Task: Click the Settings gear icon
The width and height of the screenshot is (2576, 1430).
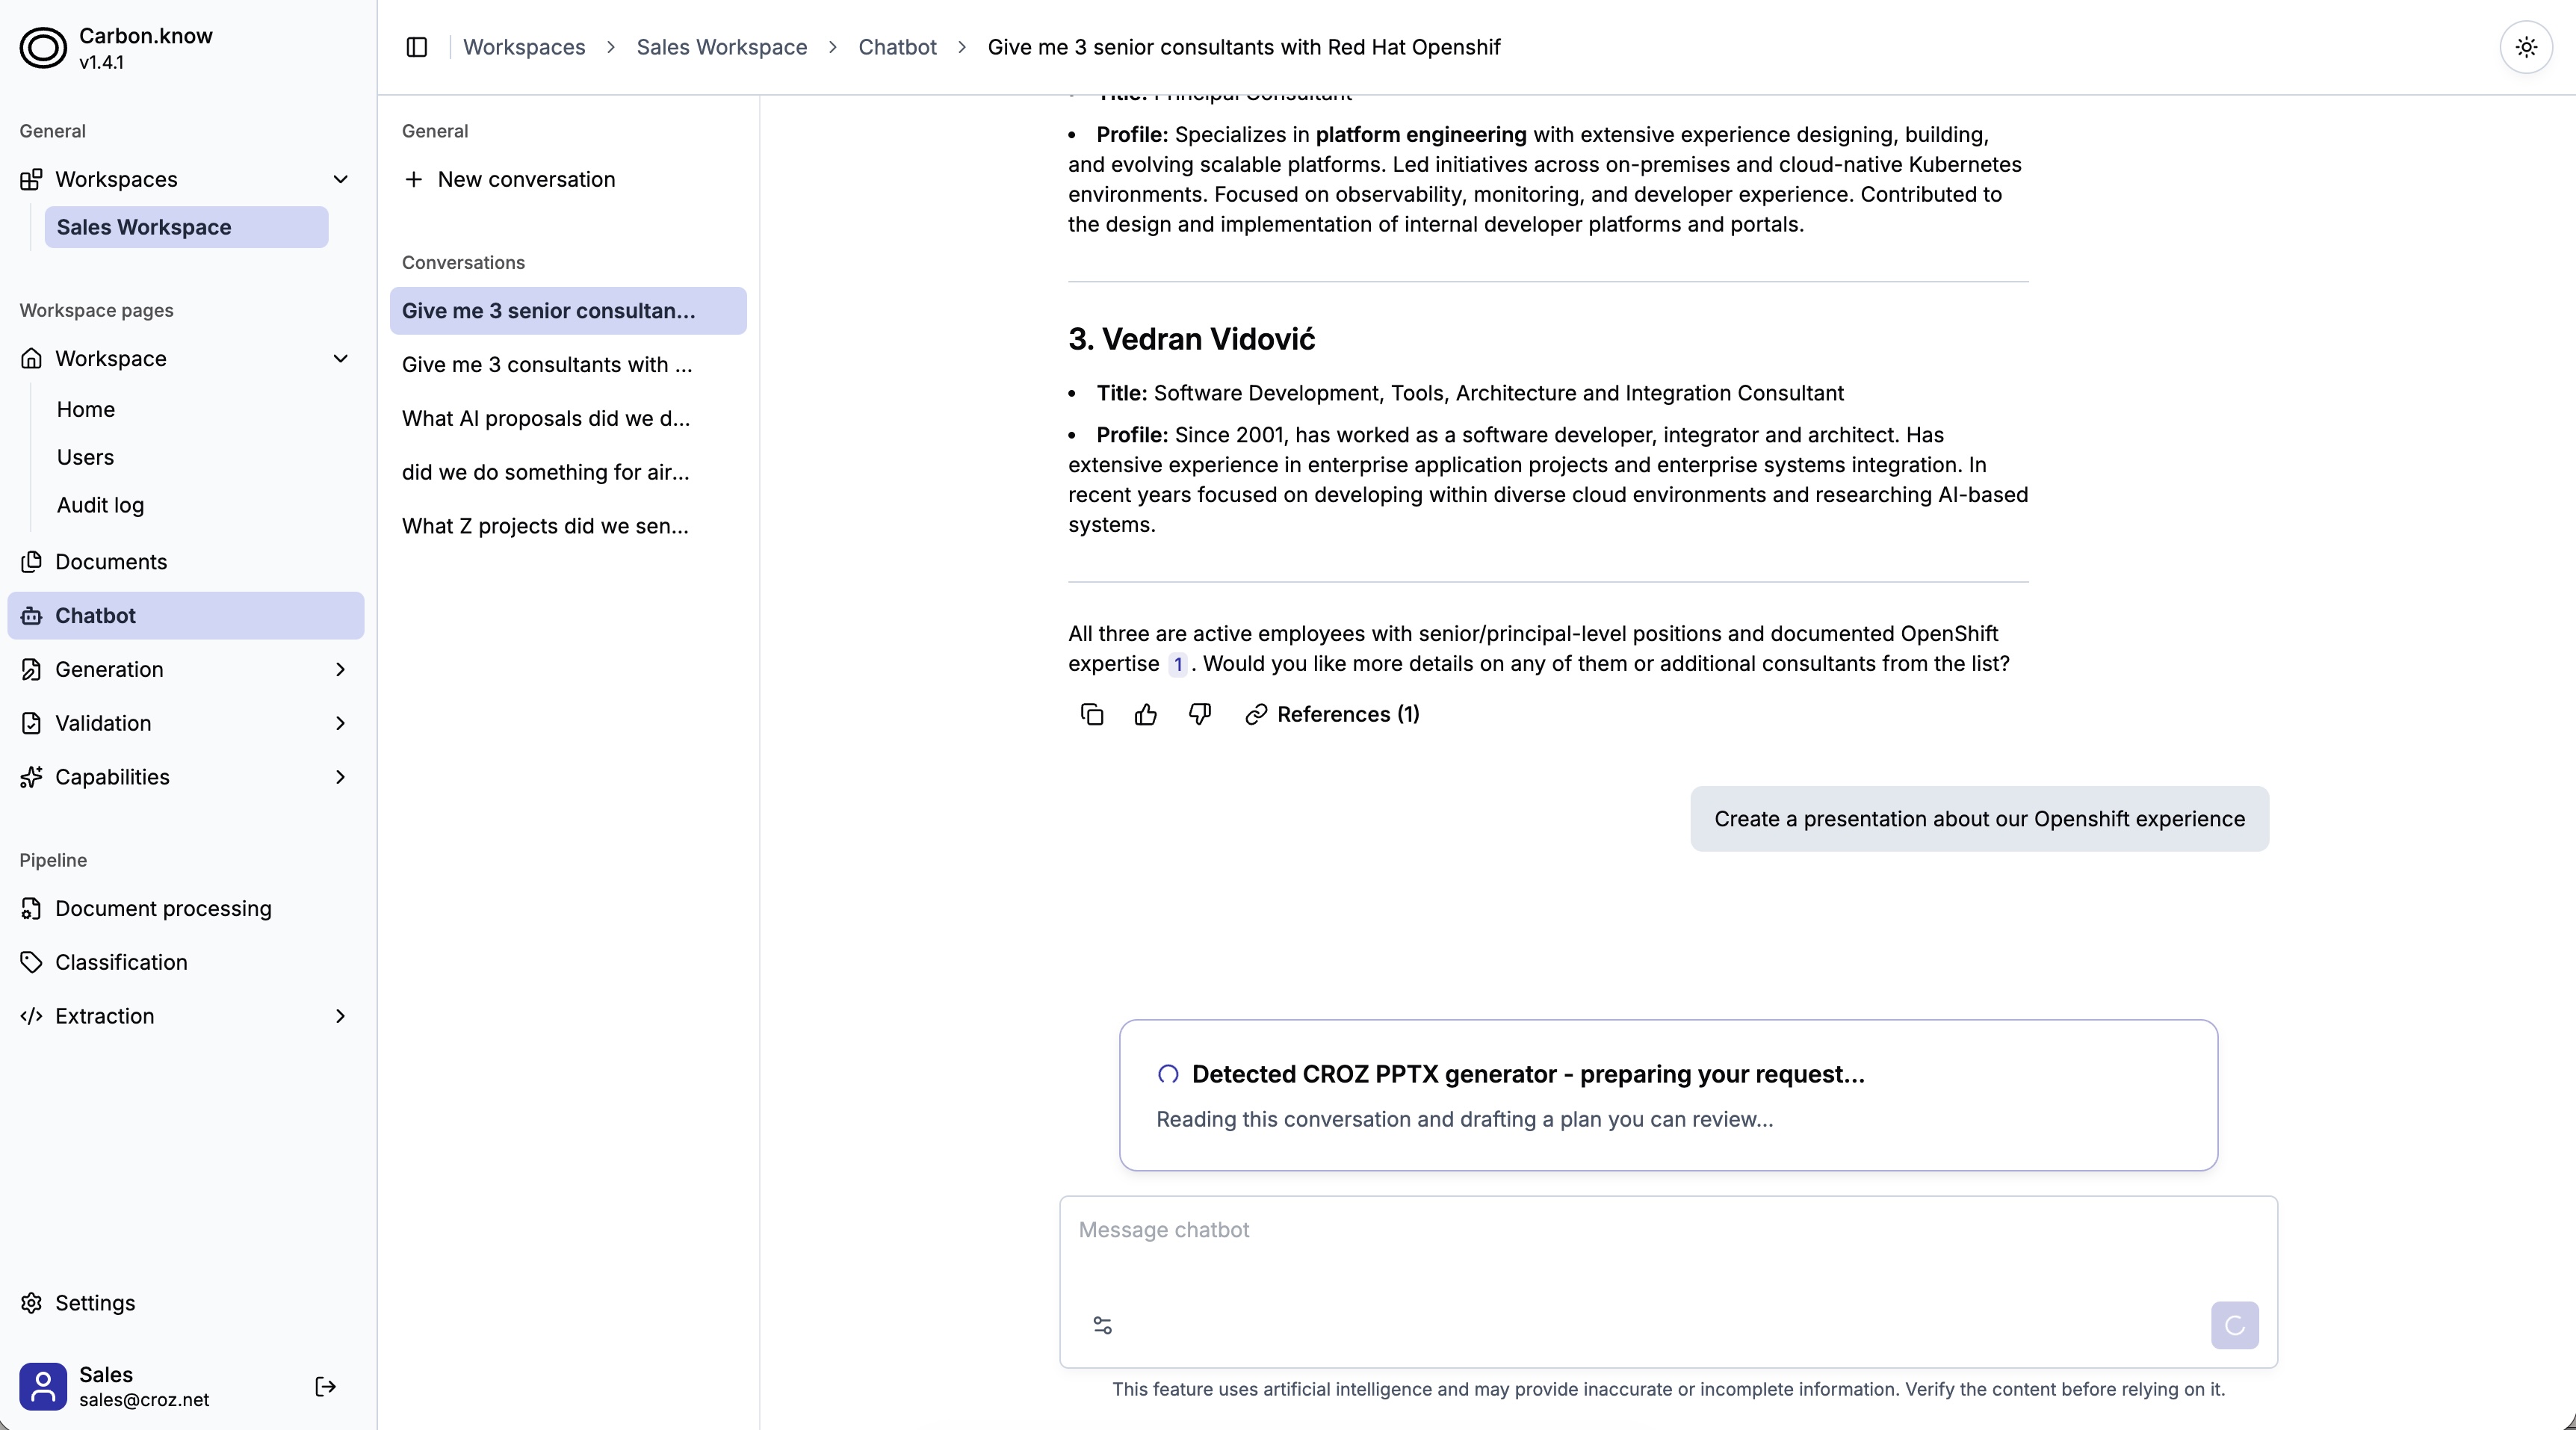Action: pyautogui.click(x=31, y=1302)
